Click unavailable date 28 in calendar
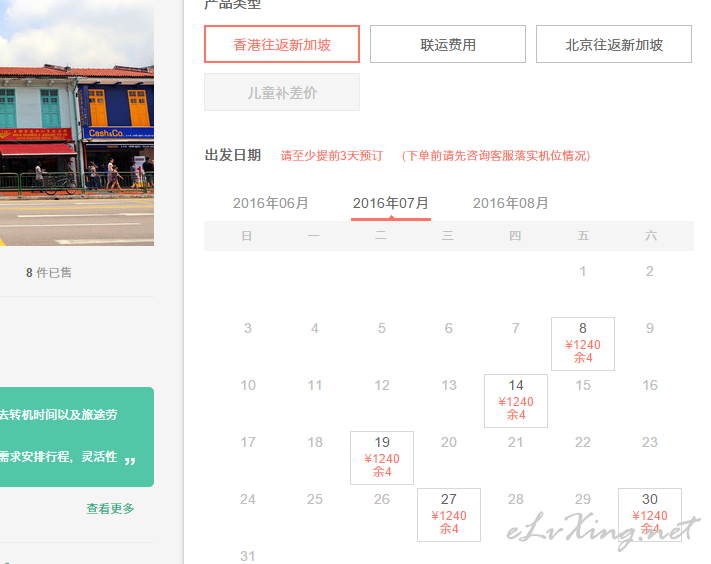The width and height of the screenshot is (711, 564). pyautogui.click(x=516, y=499)
